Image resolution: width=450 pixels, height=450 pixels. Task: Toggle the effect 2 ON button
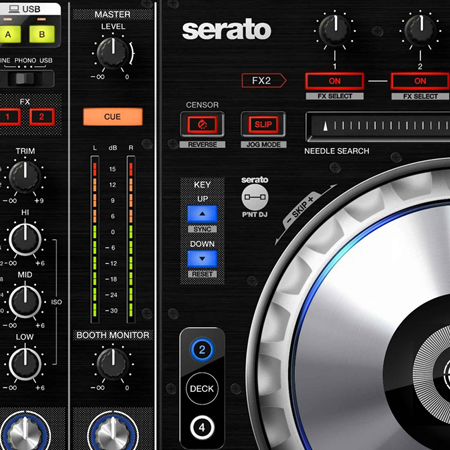pos(420,81)
